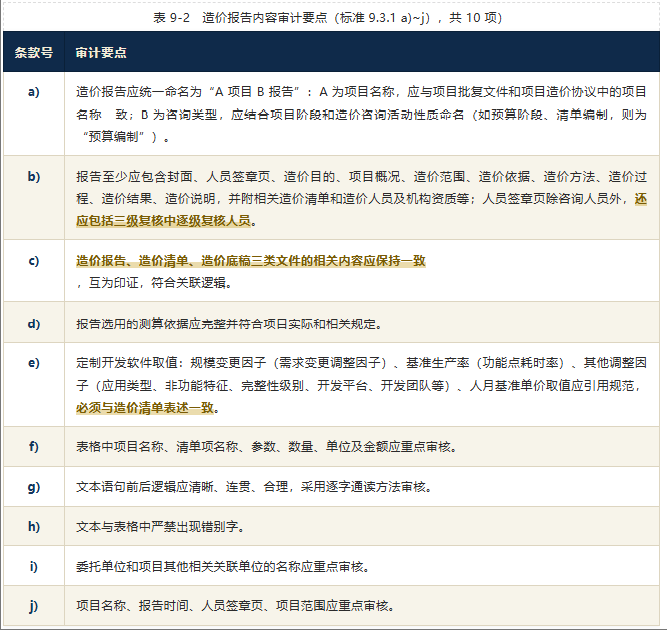Select clause label 'i)'
This screenshot has height=630, width=667.
pos(34,567)
